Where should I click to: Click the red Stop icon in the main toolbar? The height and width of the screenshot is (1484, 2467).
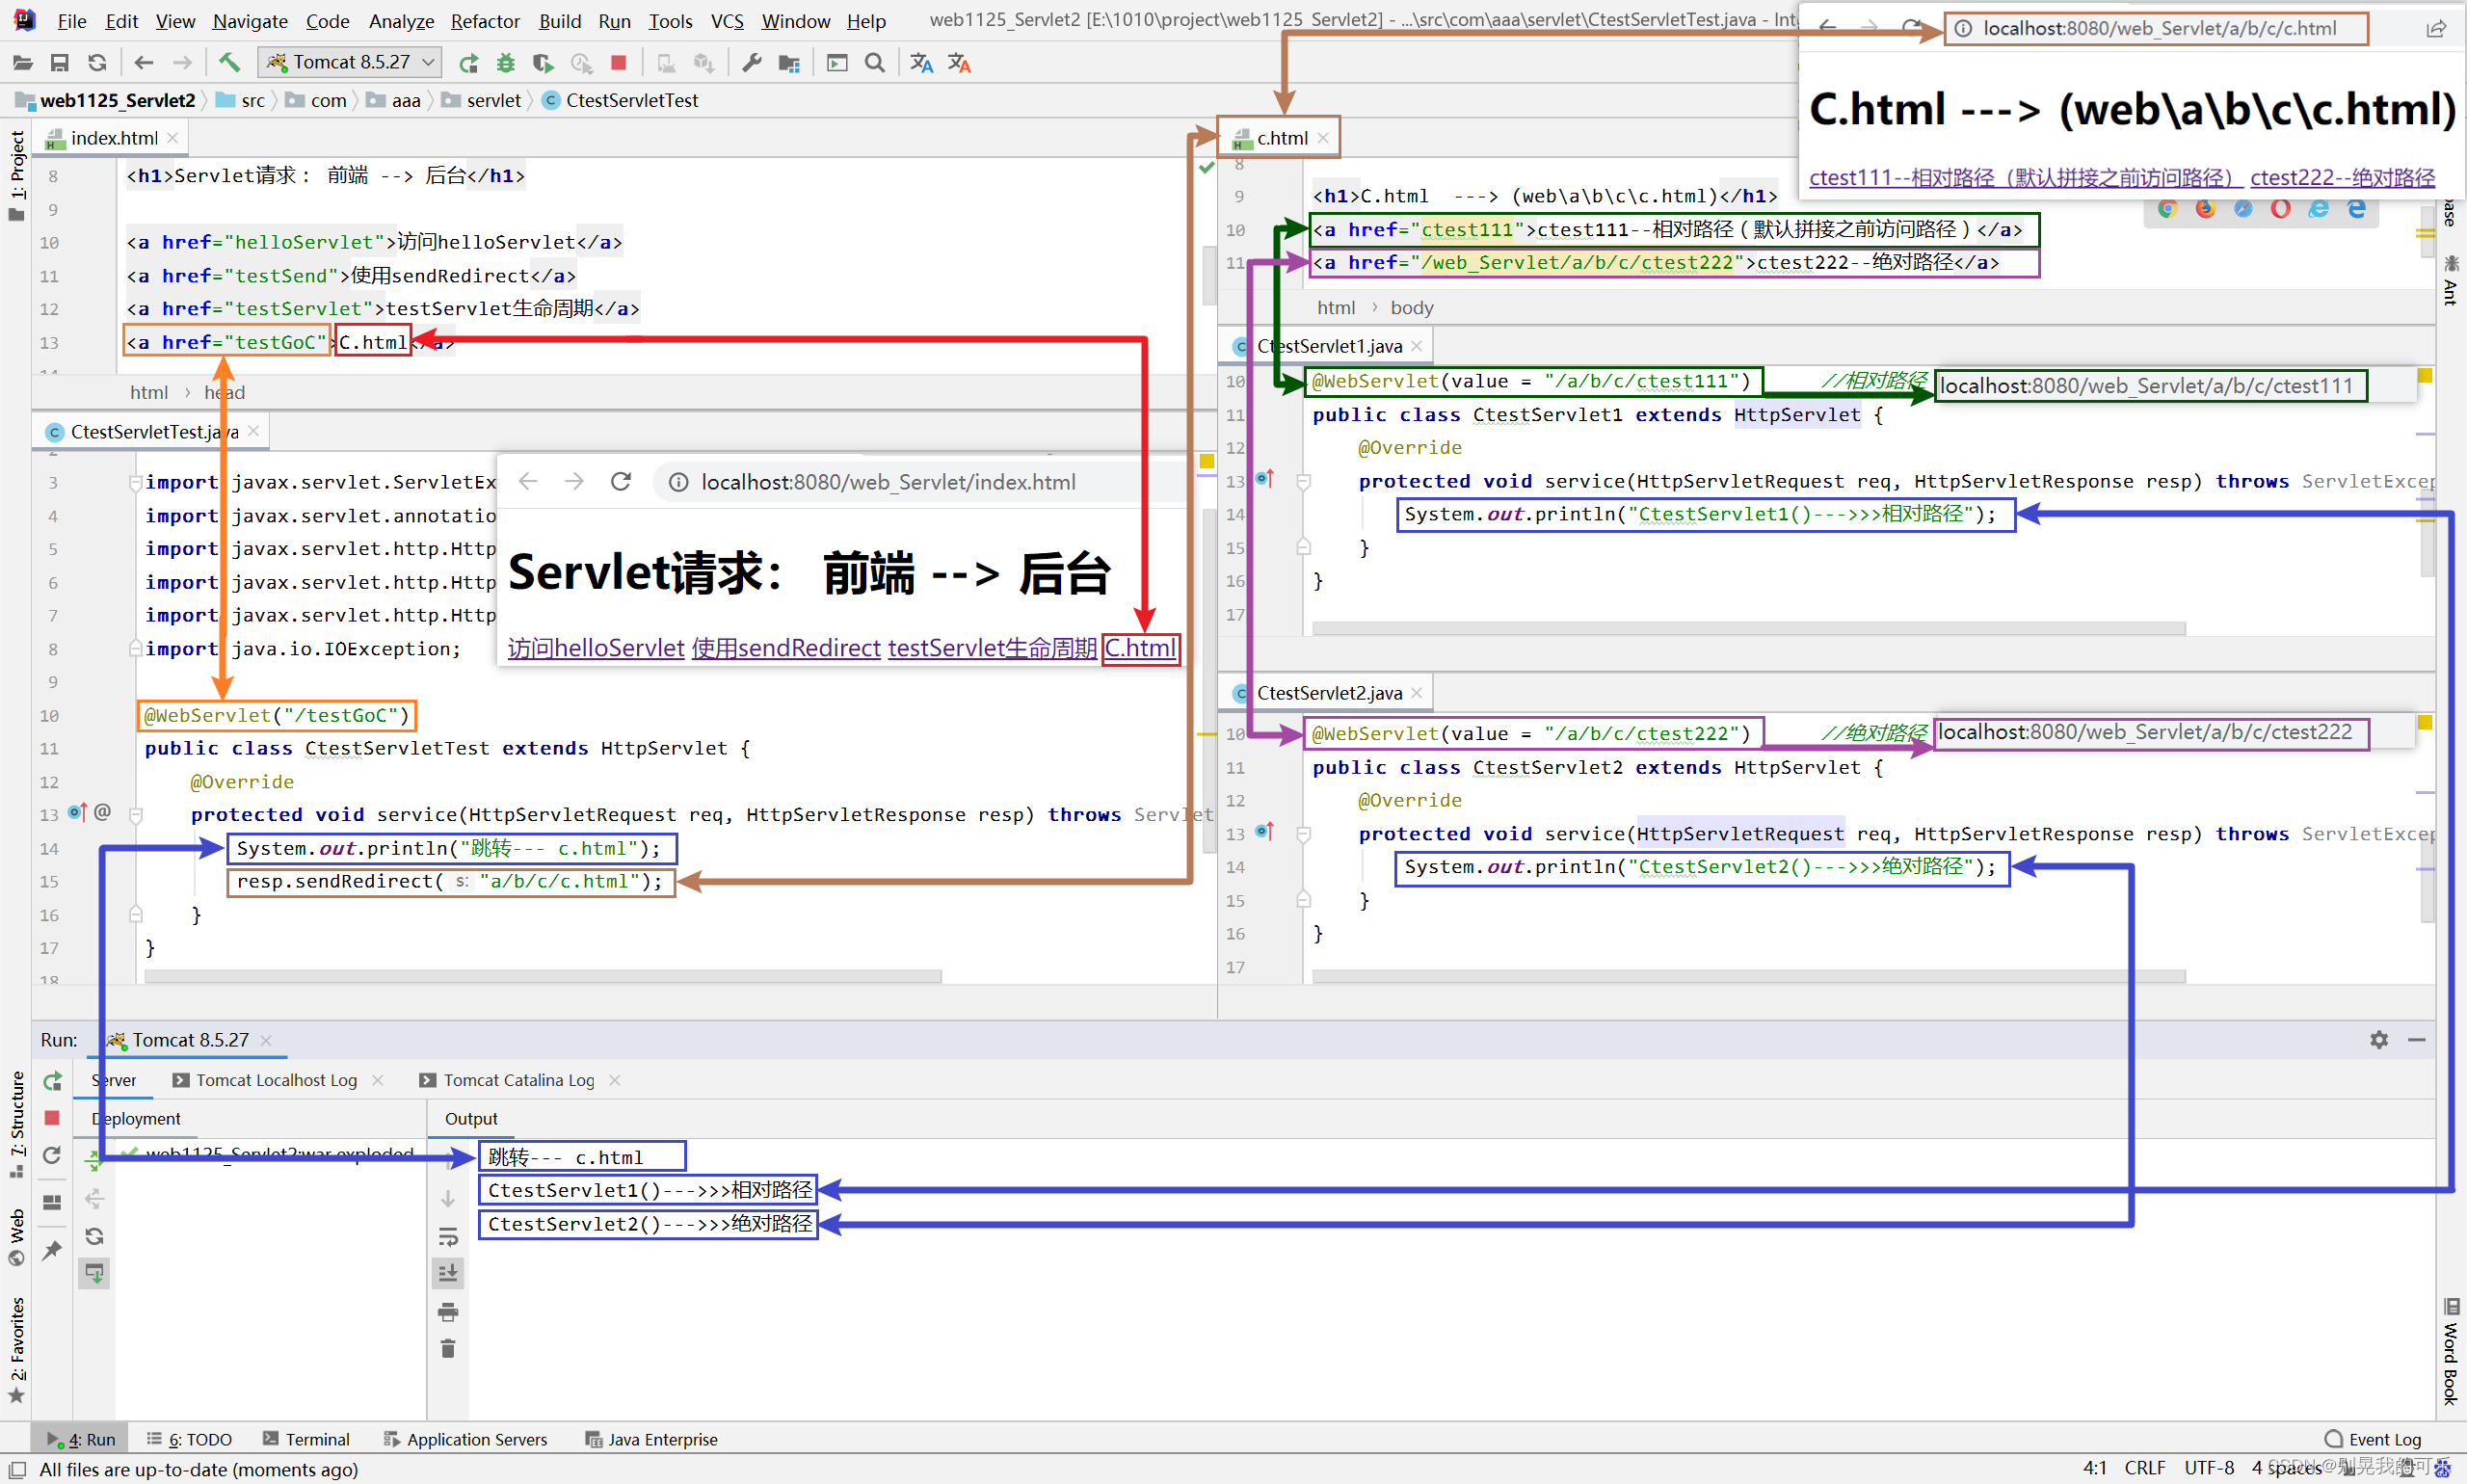[618, 63]
